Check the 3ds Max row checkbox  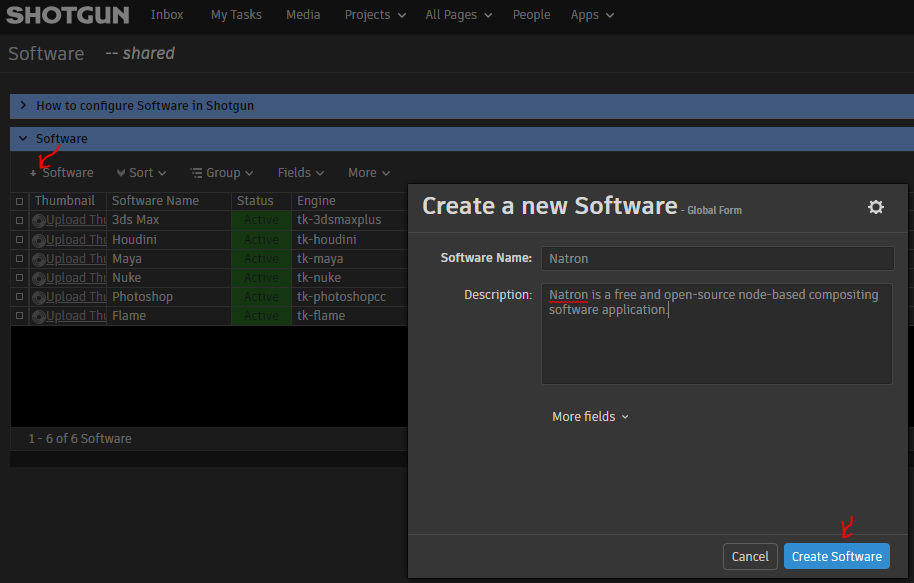point(19,220)
